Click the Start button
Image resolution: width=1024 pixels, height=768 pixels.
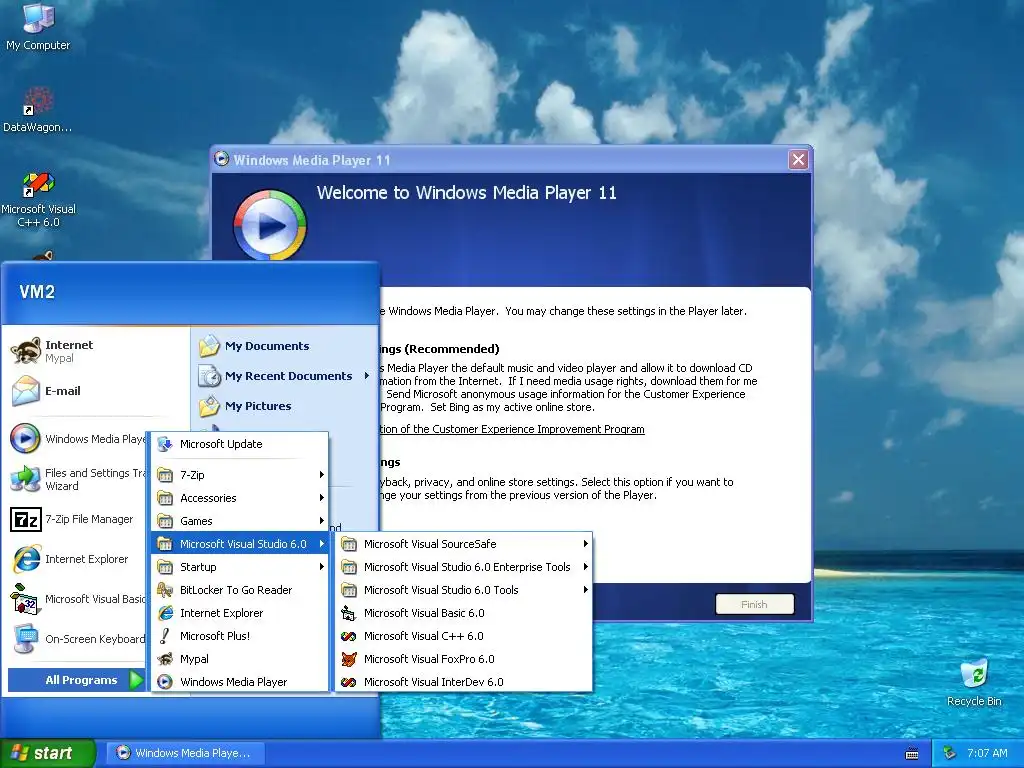tap(47, 753)
